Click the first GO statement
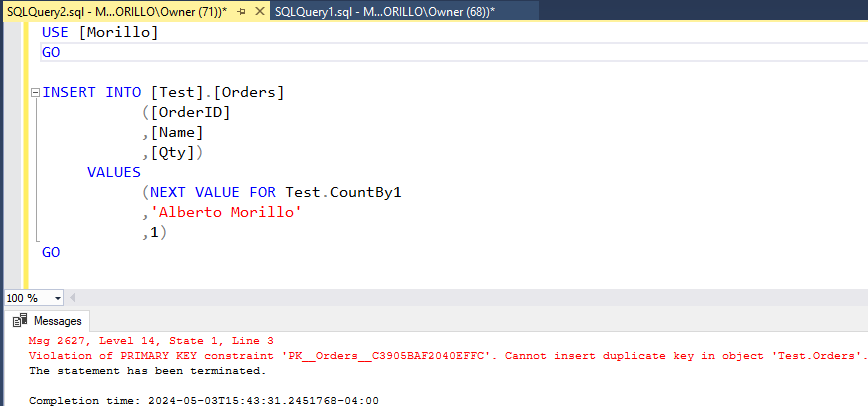The width and height of the screenshot is (868, 406). 51,53
